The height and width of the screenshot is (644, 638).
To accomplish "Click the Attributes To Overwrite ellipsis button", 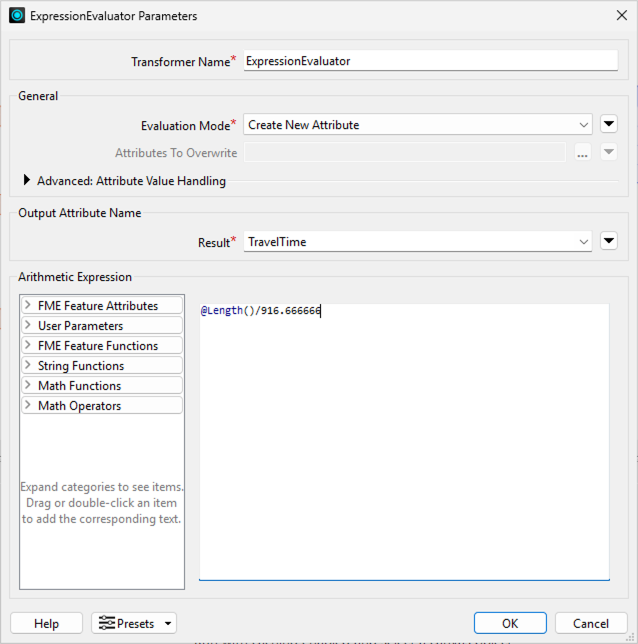I will [x=583, y=152].
